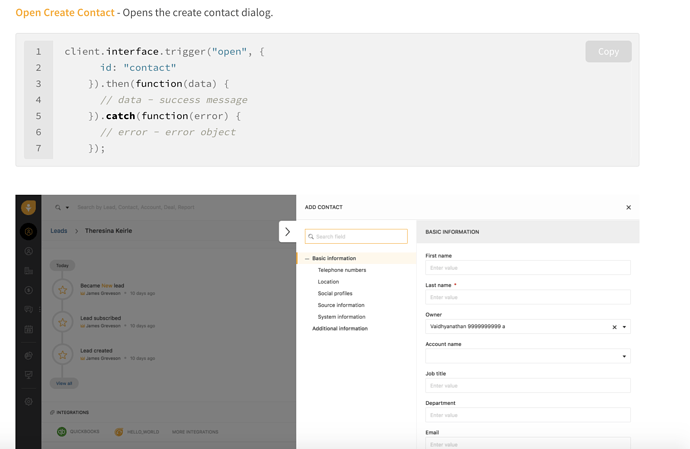Screen dimensions: 690x449
Task: Jump to Social profiles section
Action: click(x=335, y=294)
